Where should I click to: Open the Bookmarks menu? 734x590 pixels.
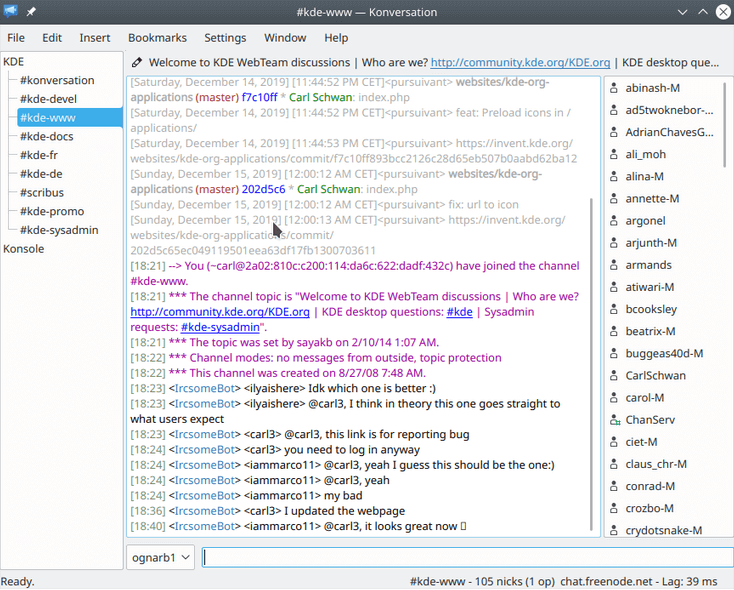(x=157, y=38)
